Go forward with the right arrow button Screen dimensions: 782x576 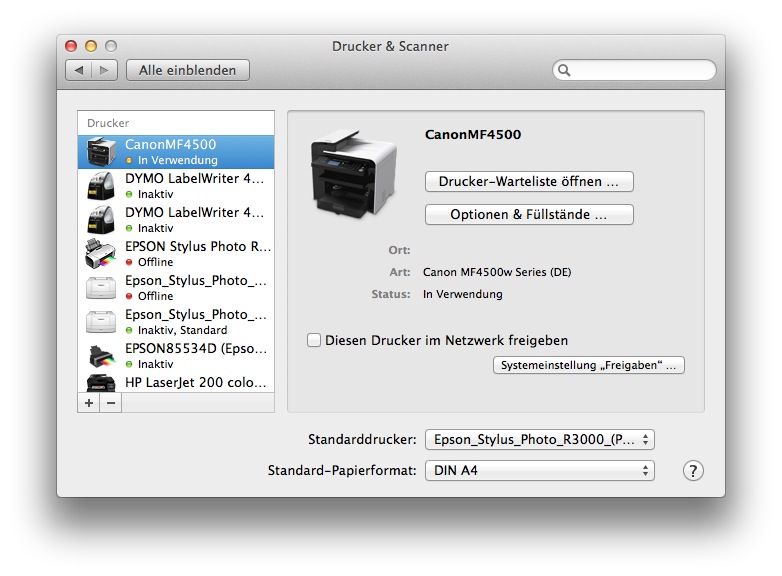pyautogui.click(x=105, y=71)
